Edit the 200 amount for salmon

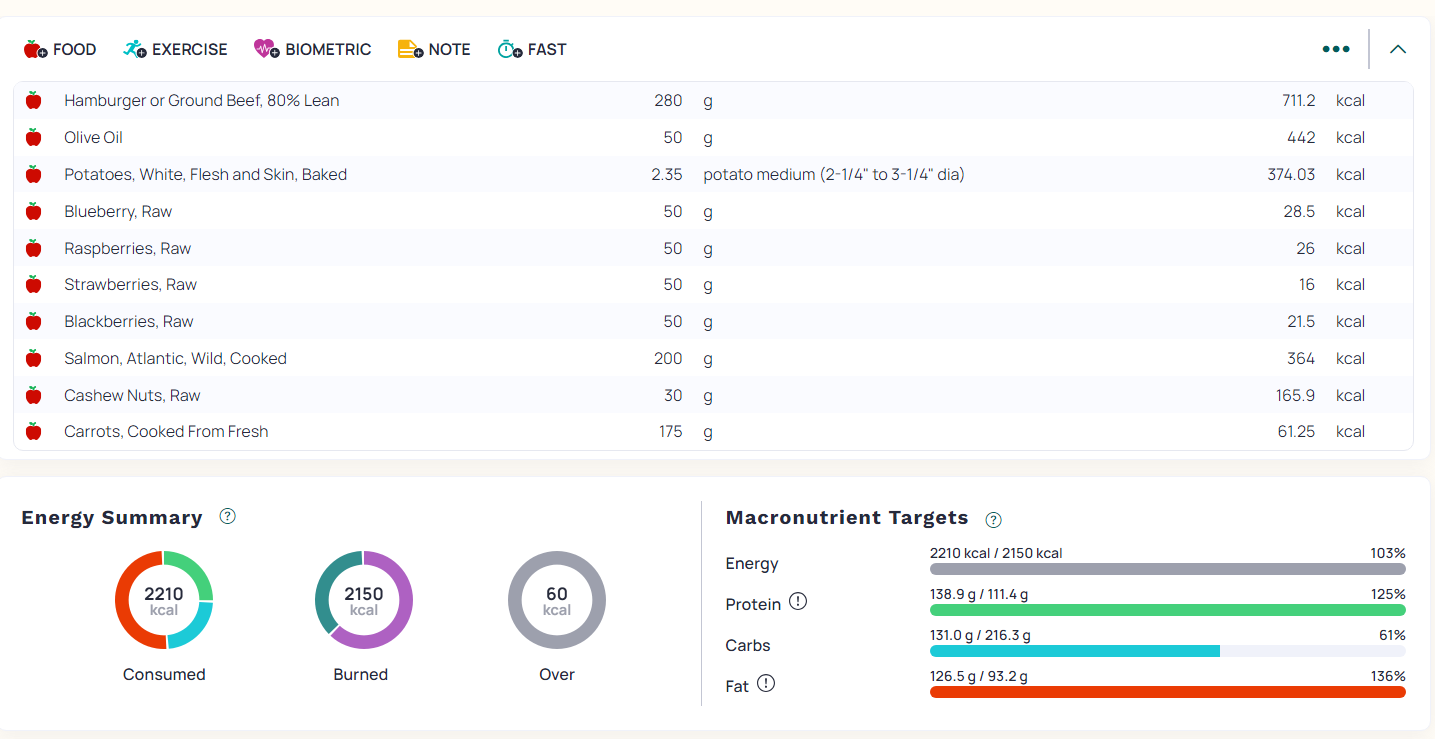[x=668, y=358]
